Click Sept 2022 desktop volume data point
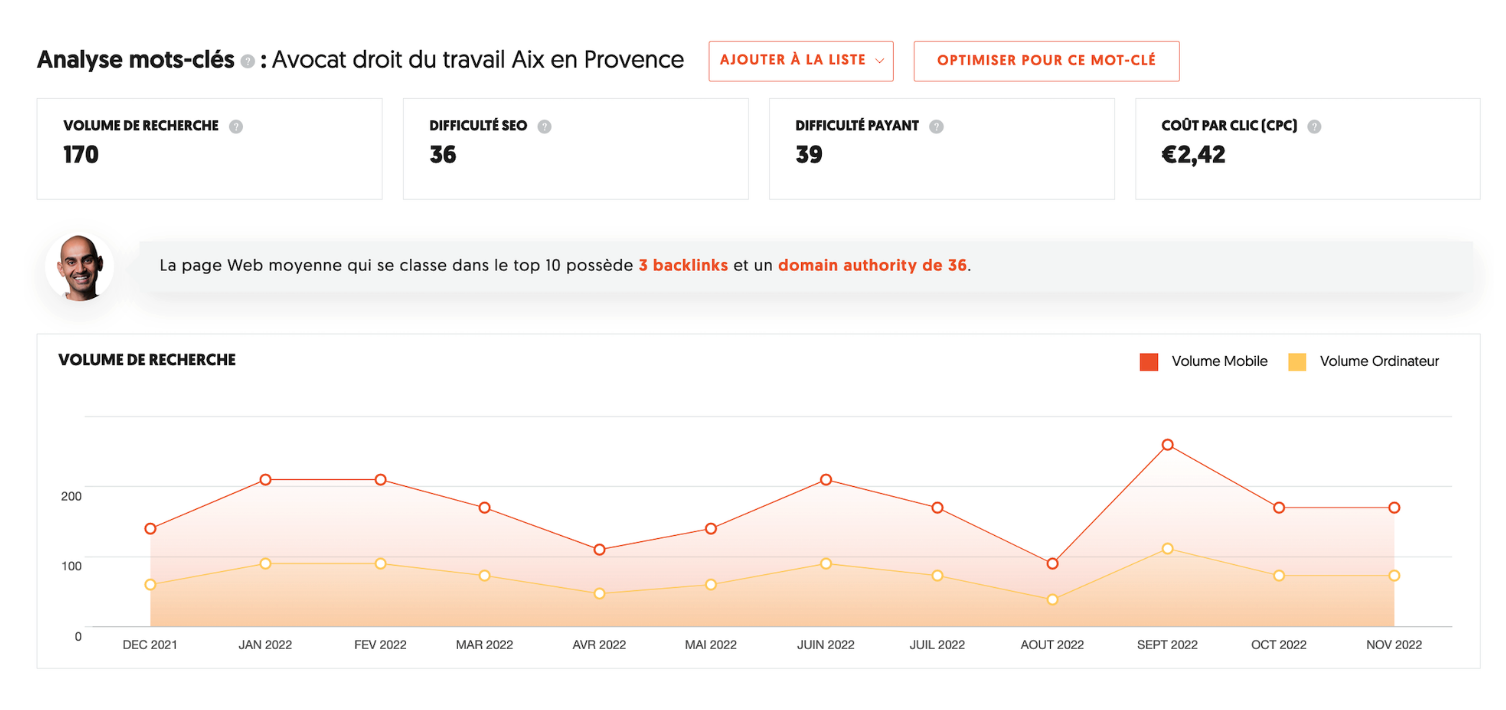The width and height of the screenshot is (1506, 710). (1167, 549)
